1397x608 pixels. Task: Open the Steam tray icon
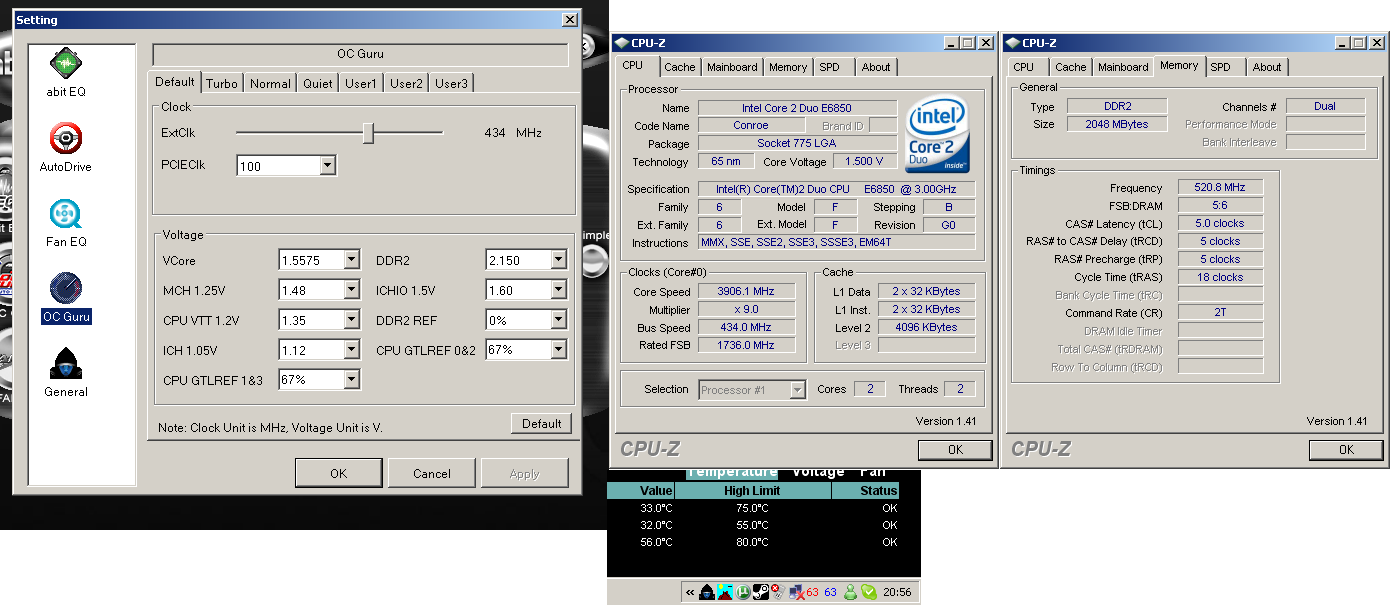[x=761, y=592]
